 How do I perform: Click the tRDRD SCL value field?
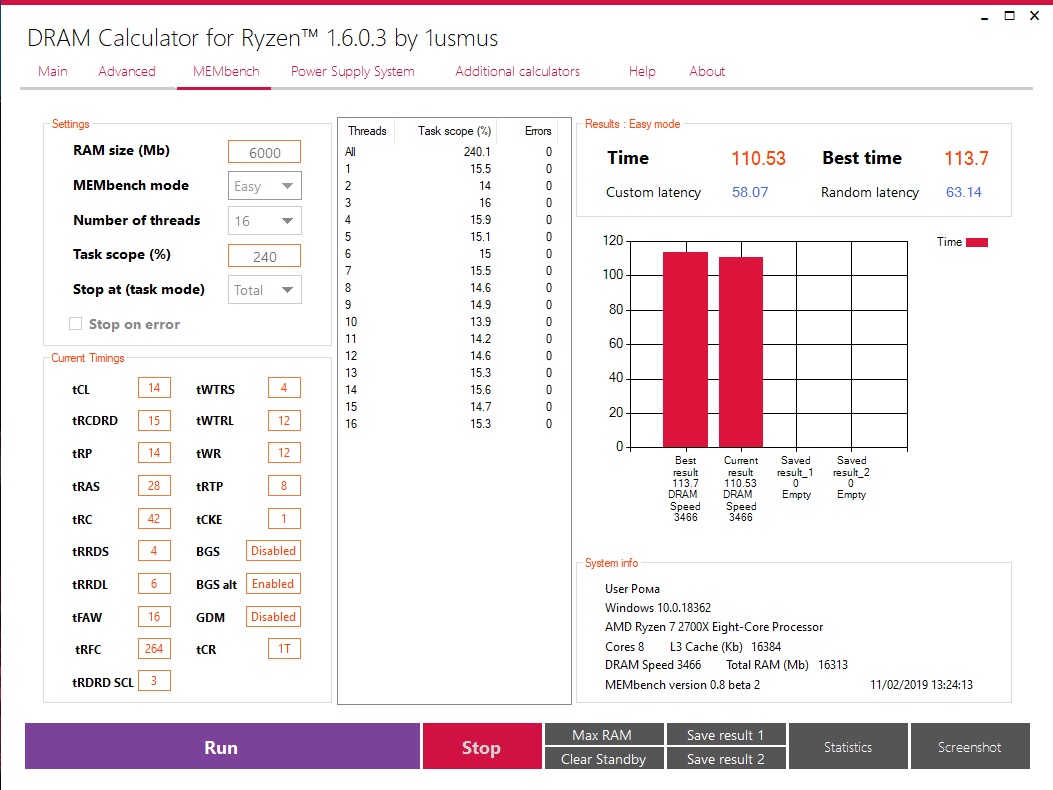[154, 681]
